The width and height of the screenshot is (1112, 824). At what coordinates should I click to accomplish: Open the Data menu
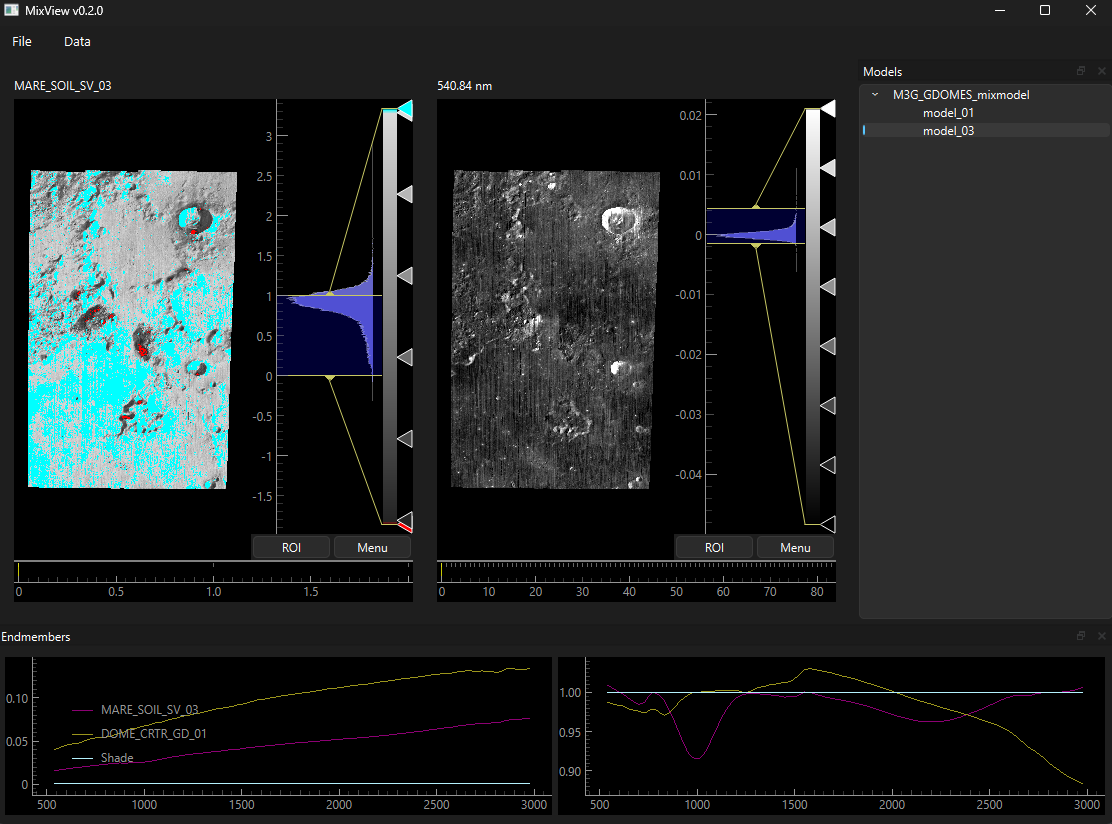click(77, 42)
